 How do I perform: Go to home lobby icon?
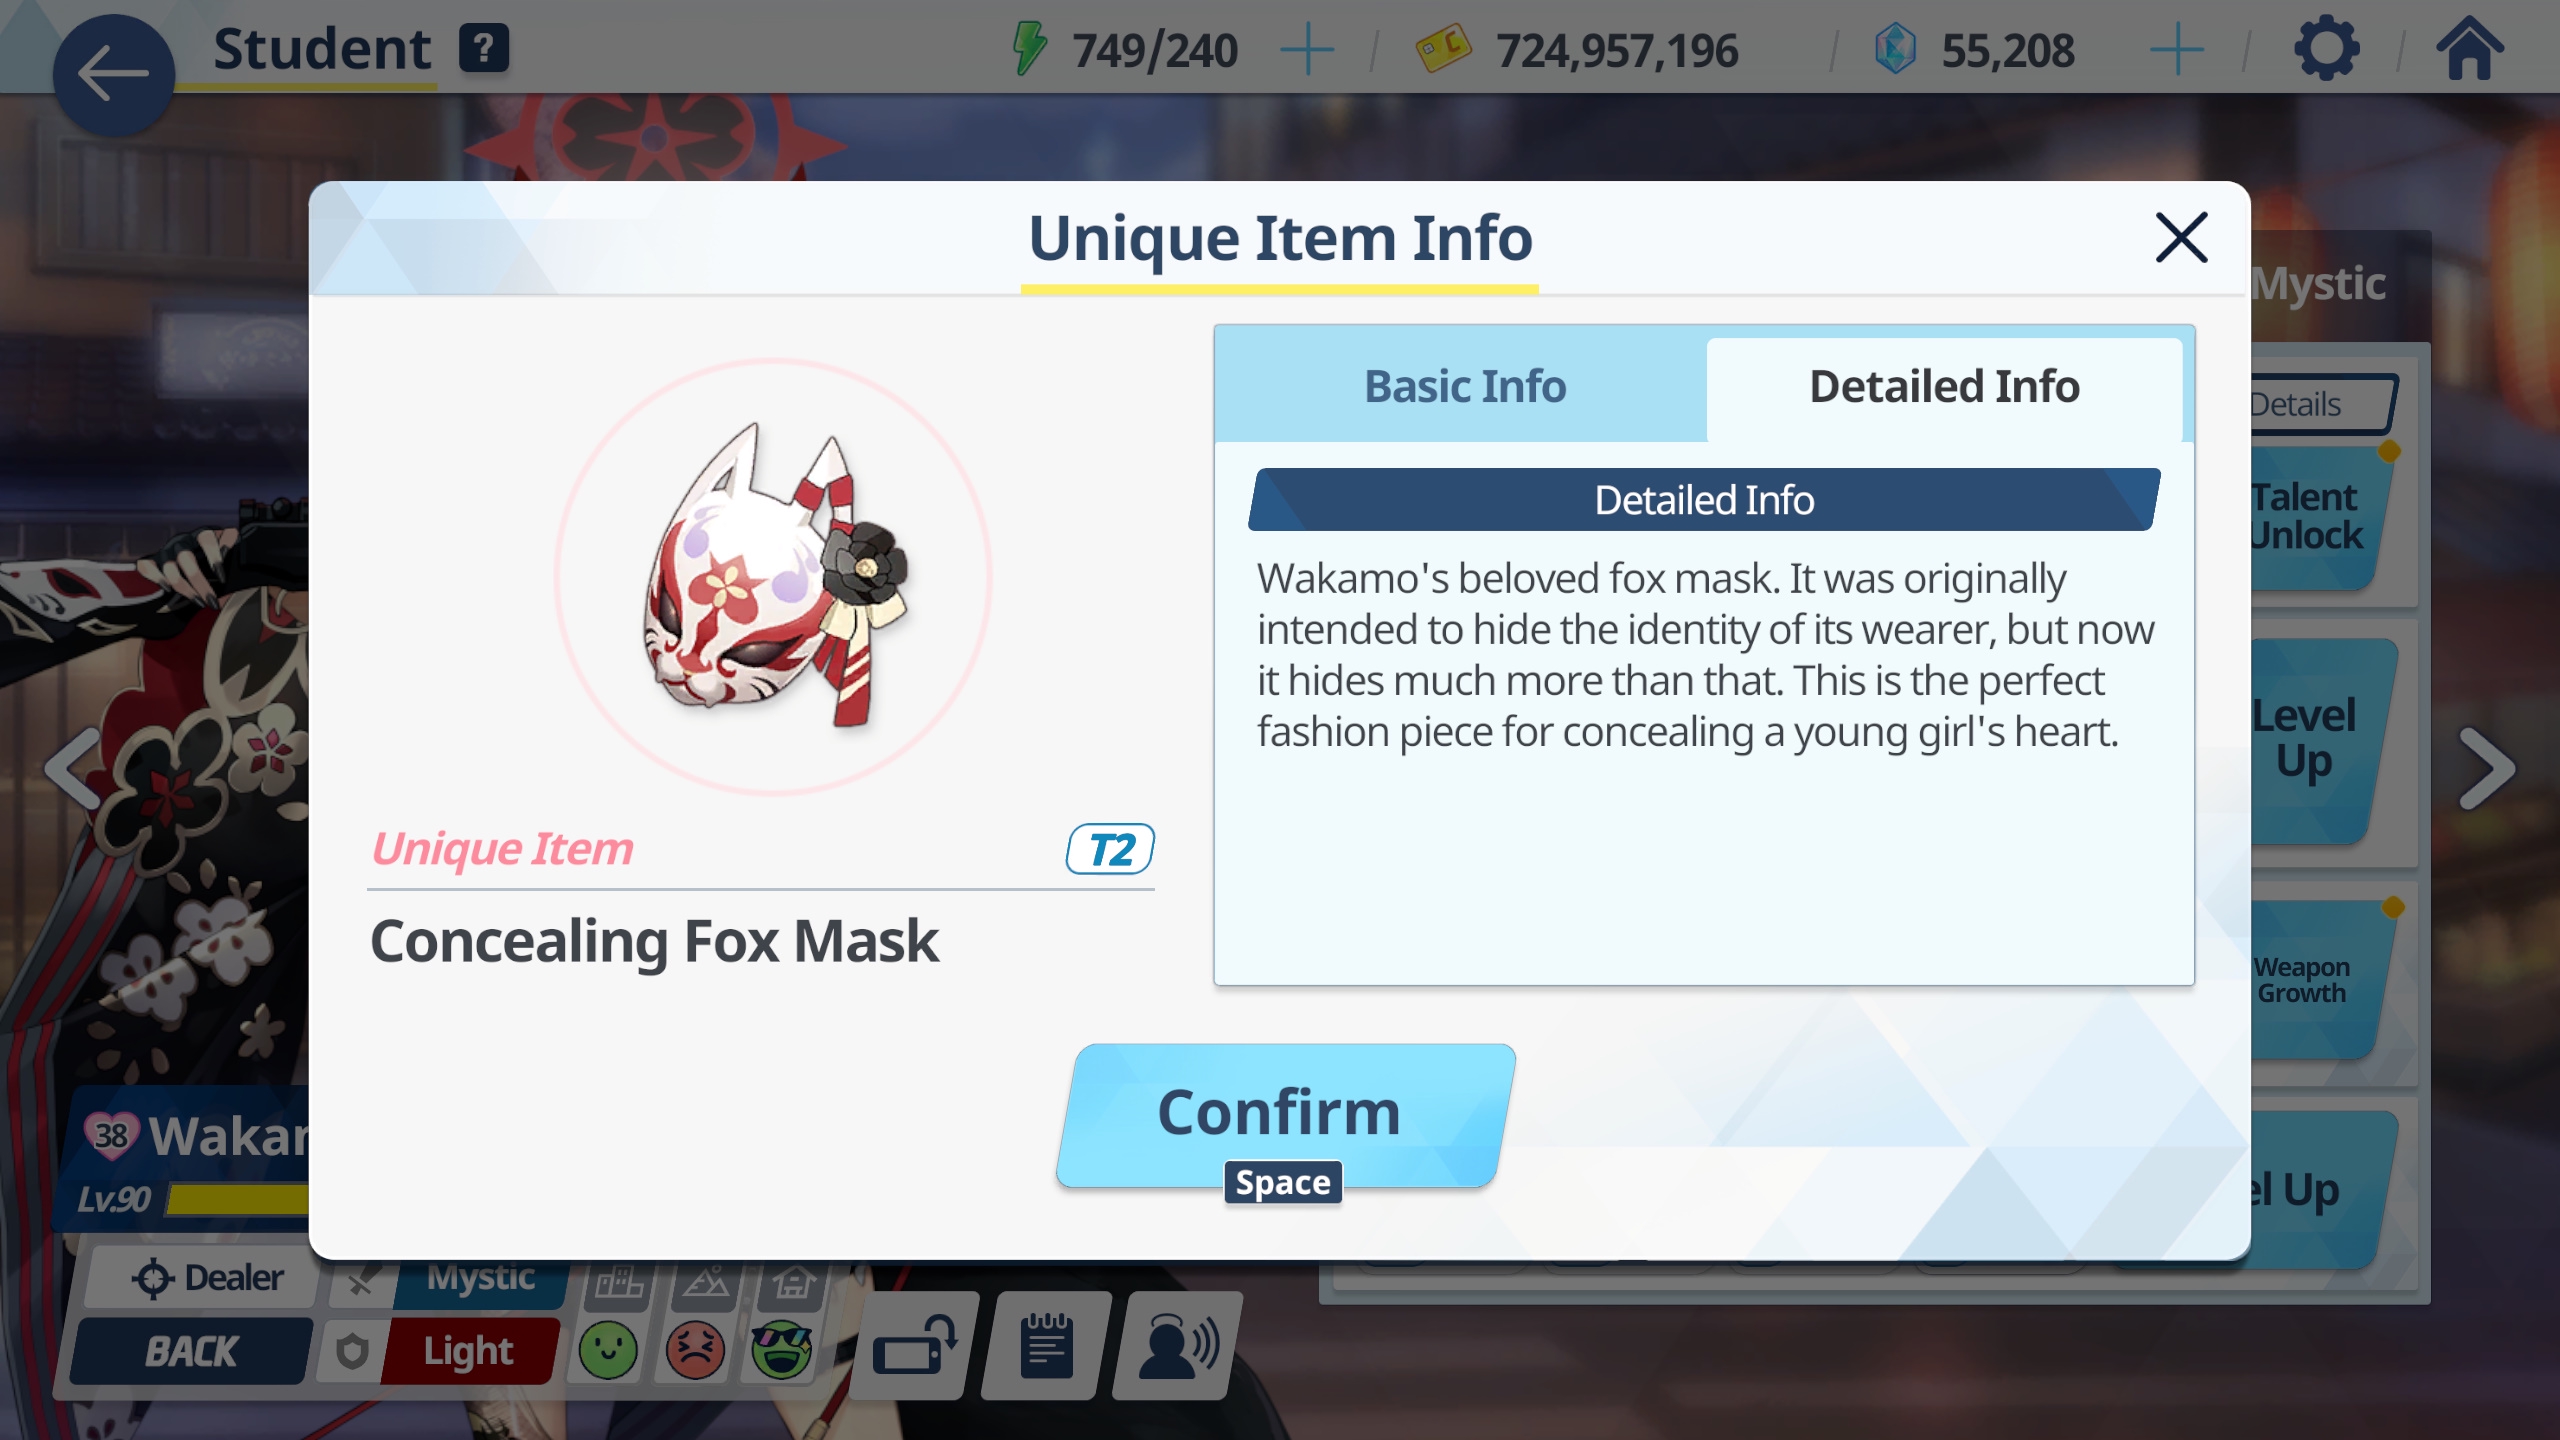click(2470, 48)
